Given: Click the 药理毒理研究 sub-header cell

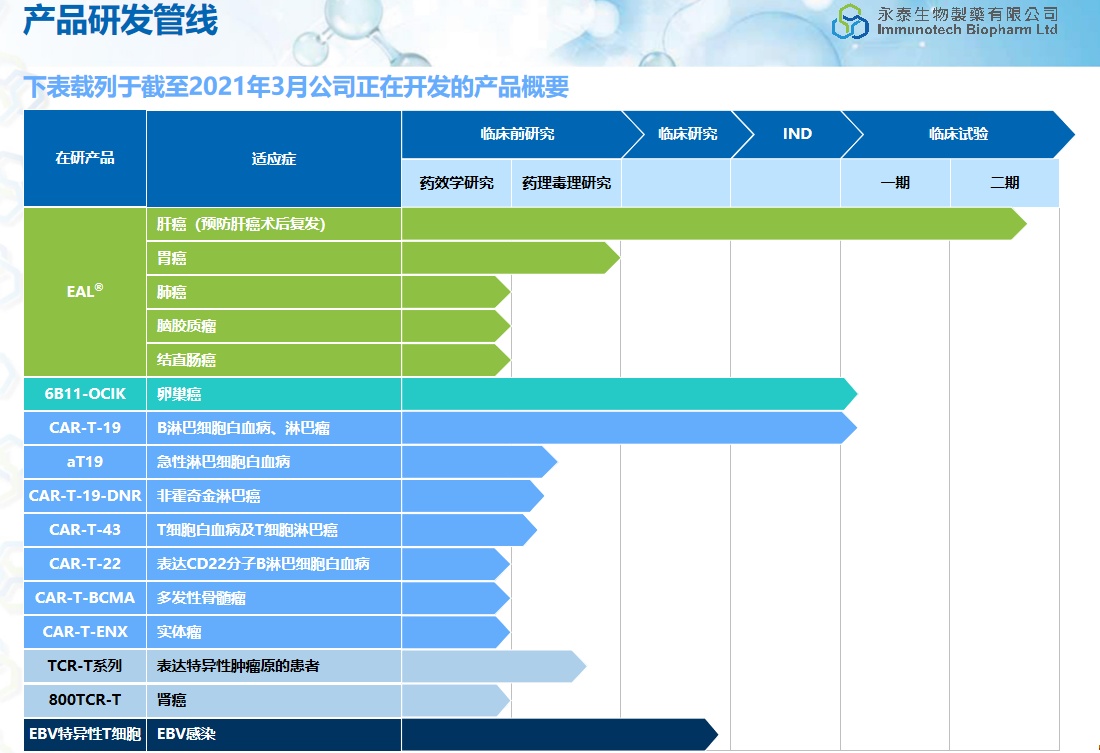Looking at the screenshot, I should (x=566, y=183).
